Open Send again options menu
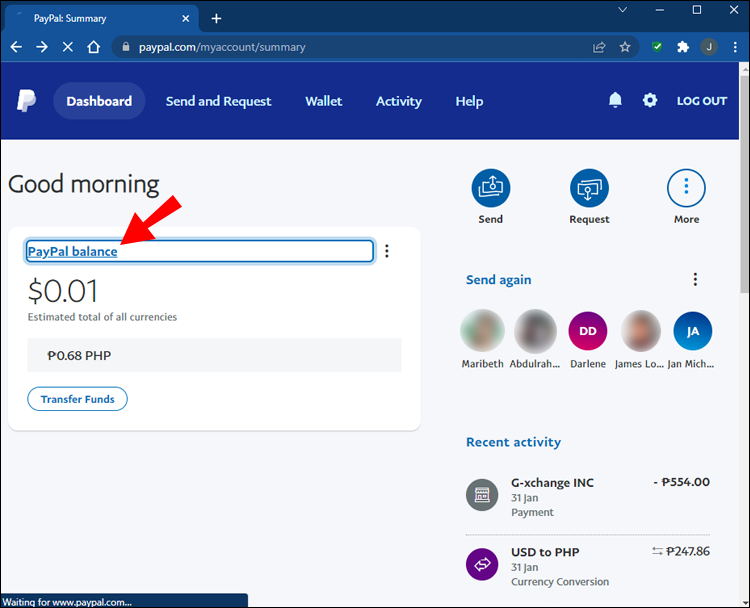750x608 pixels. pyautogui.click(x=695, y=279)
